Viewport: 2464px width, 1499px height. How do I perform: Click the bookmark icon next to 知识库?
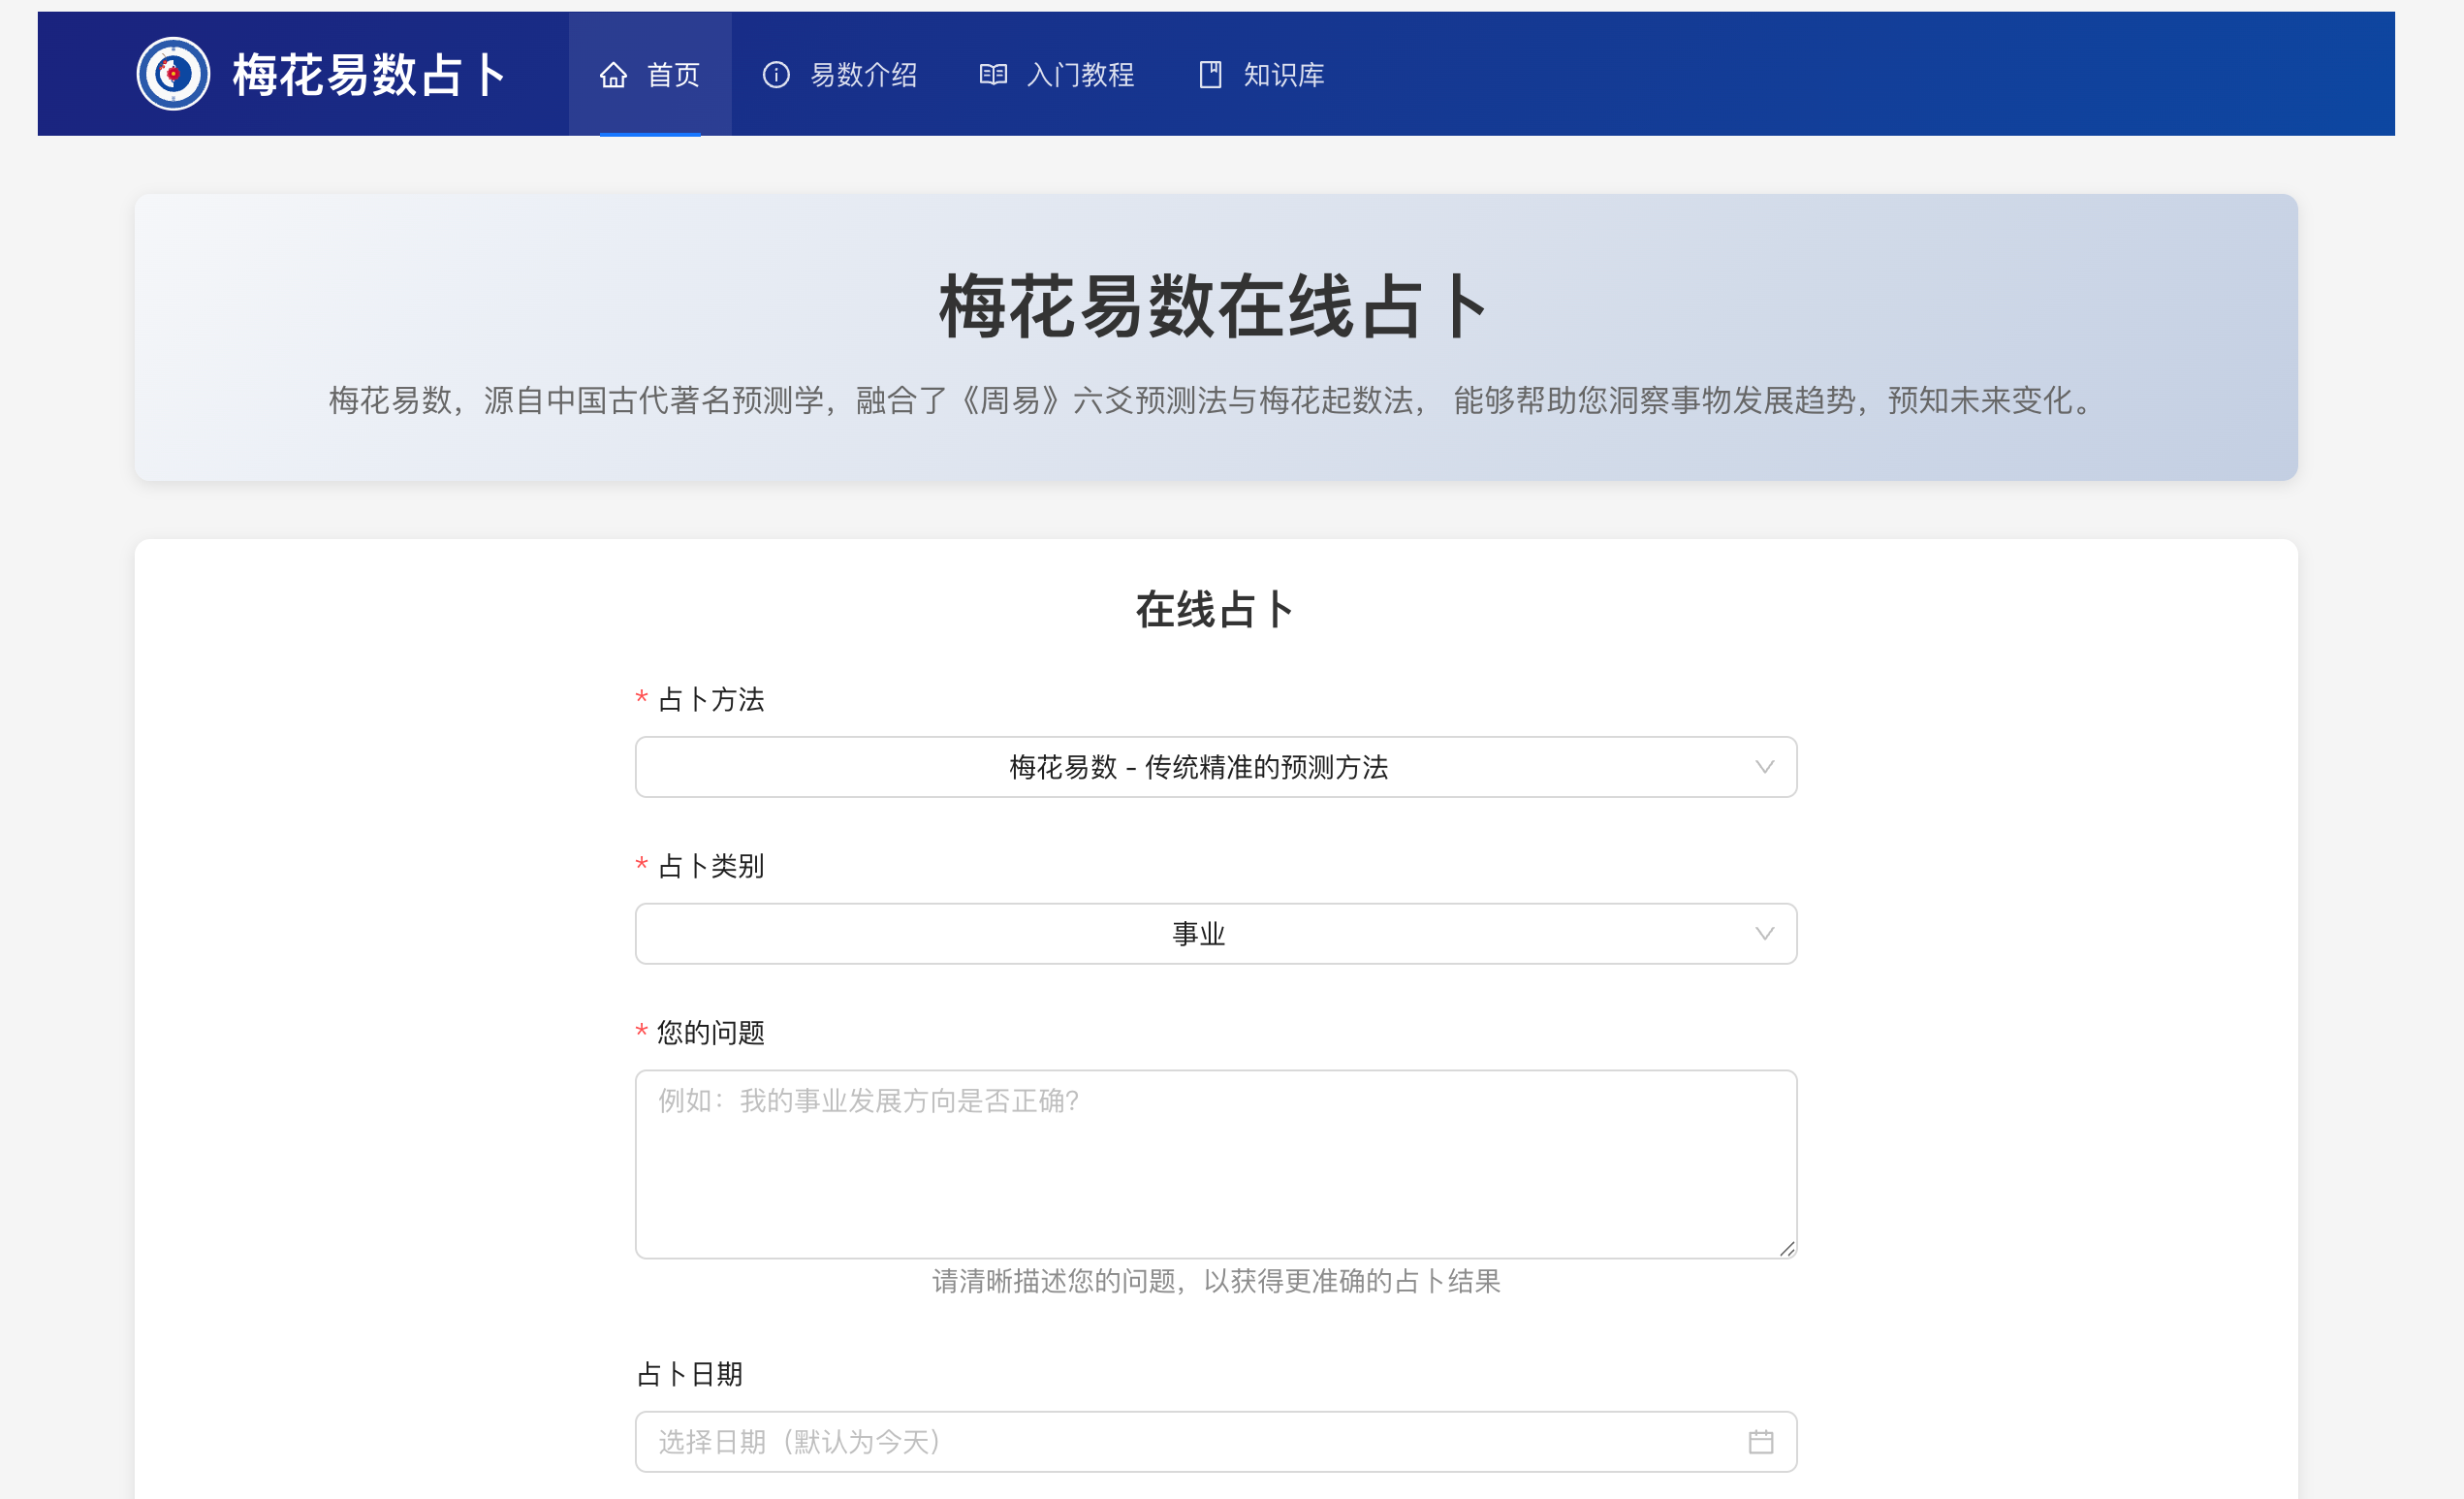[1210, 74]
